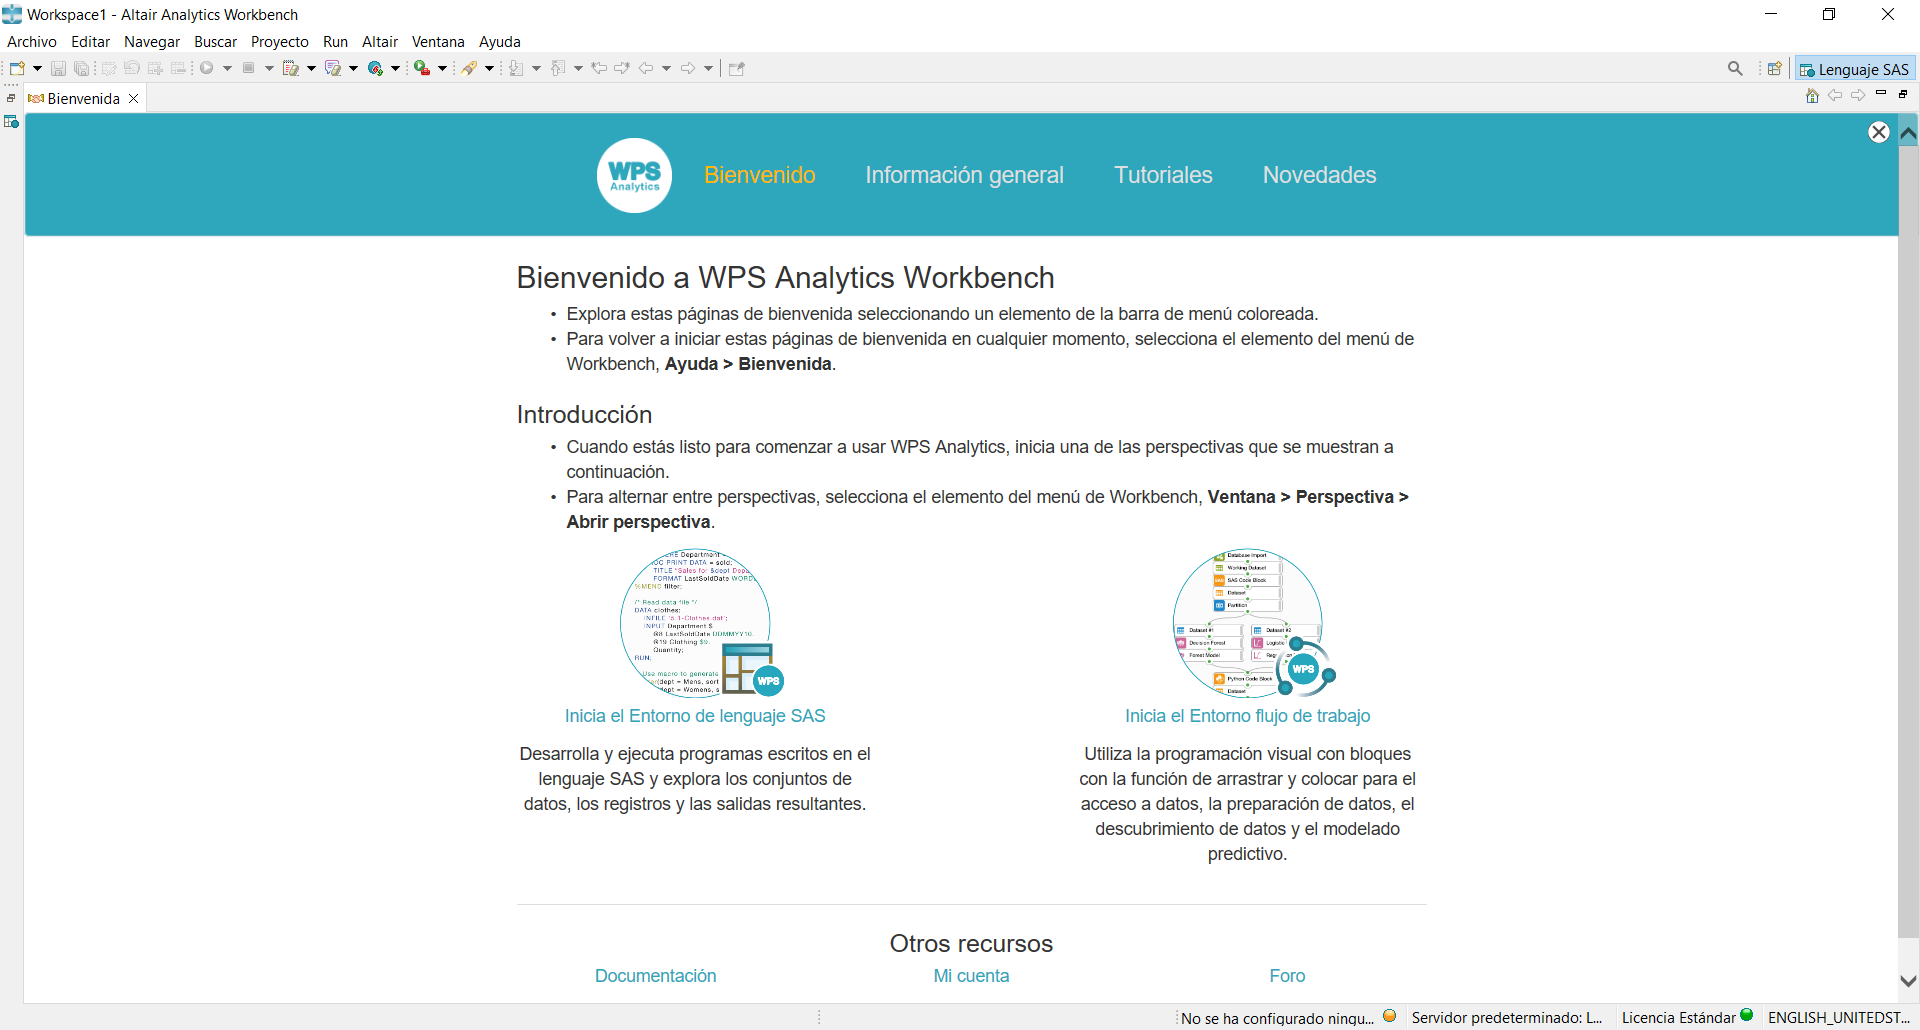
Task: Click the toolbar Forward arrow icon
Action: point(688,68)
